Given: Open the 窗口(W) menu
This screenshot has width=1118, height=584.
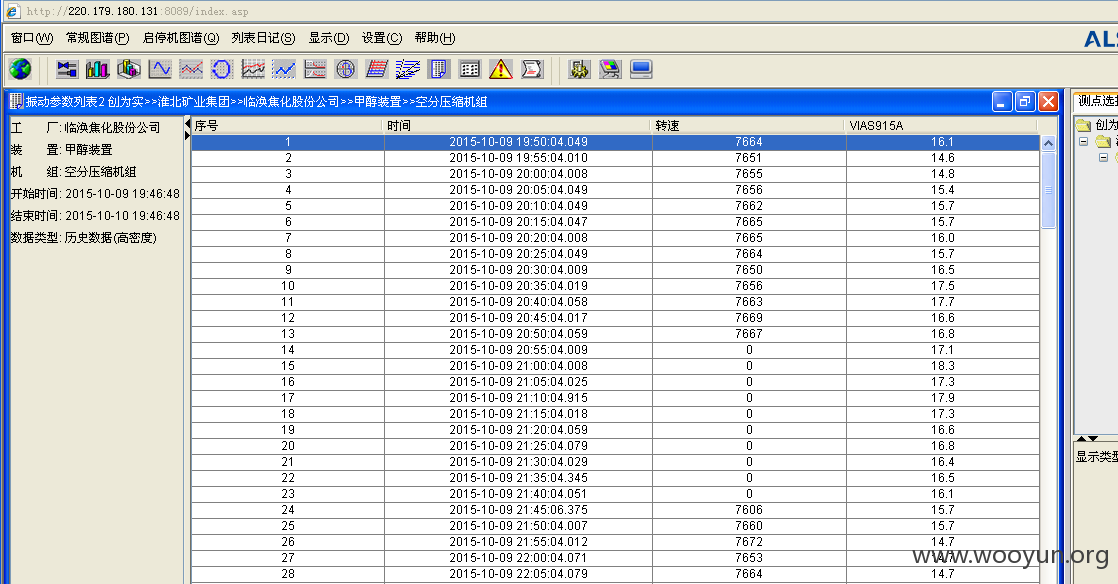Looking at the screenshot, I should pos(32,38).
